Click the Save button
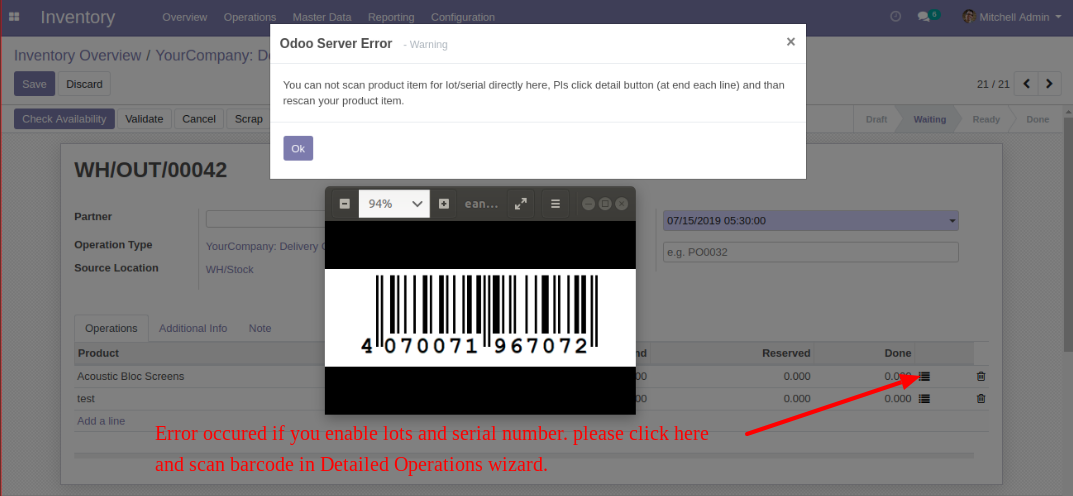 coord(34,84)
